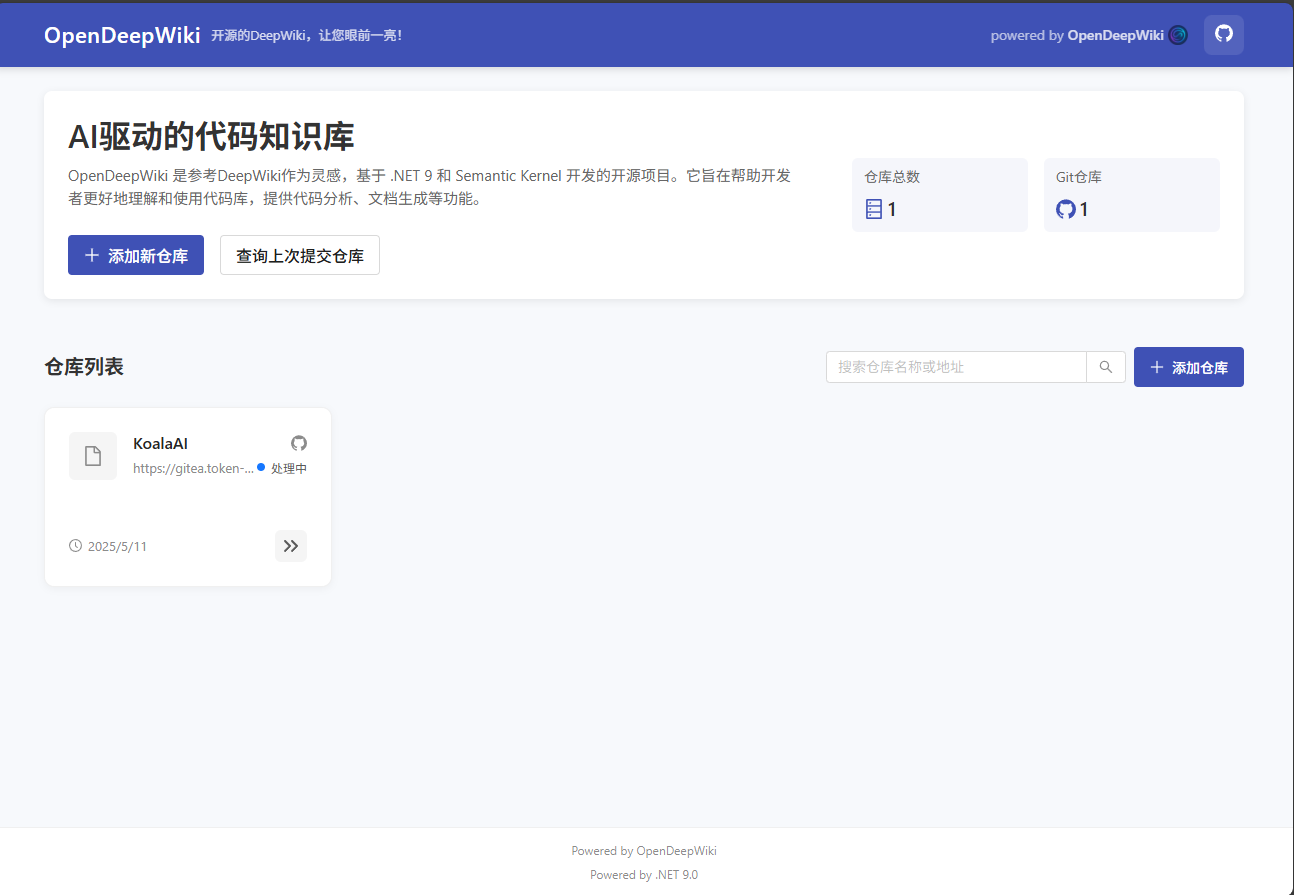Click the 添加仓库 button beside search
The image size is (1294, 895).
[x=1189, y=367]
